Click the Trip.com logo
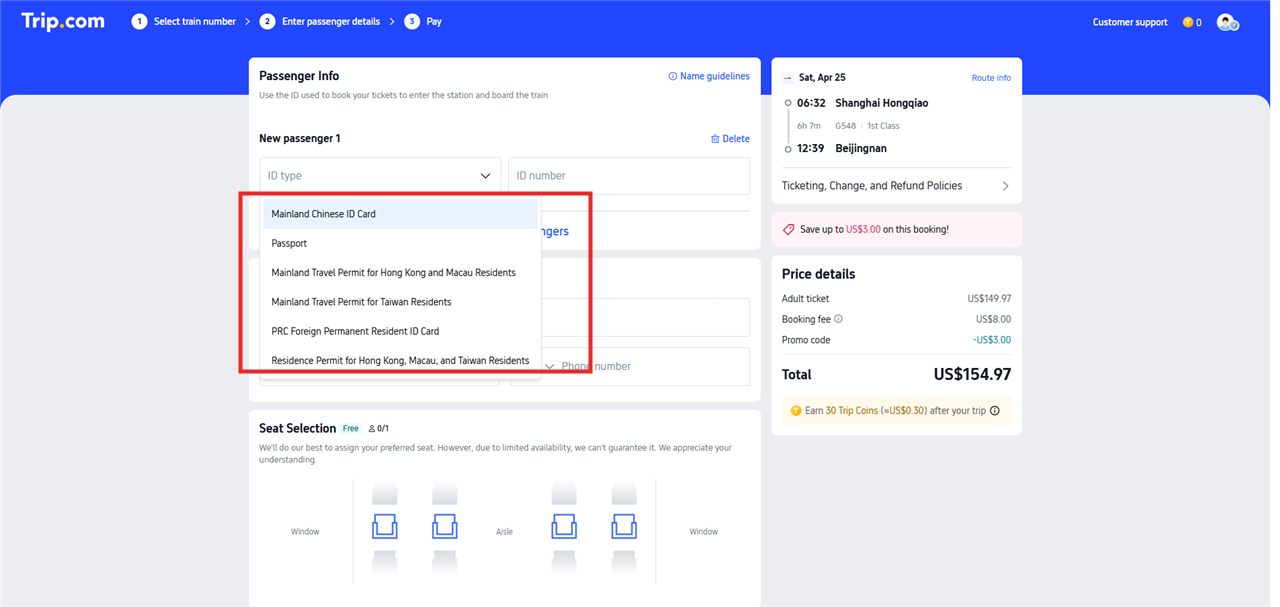 pyautogui.click(x=62, y=20)
